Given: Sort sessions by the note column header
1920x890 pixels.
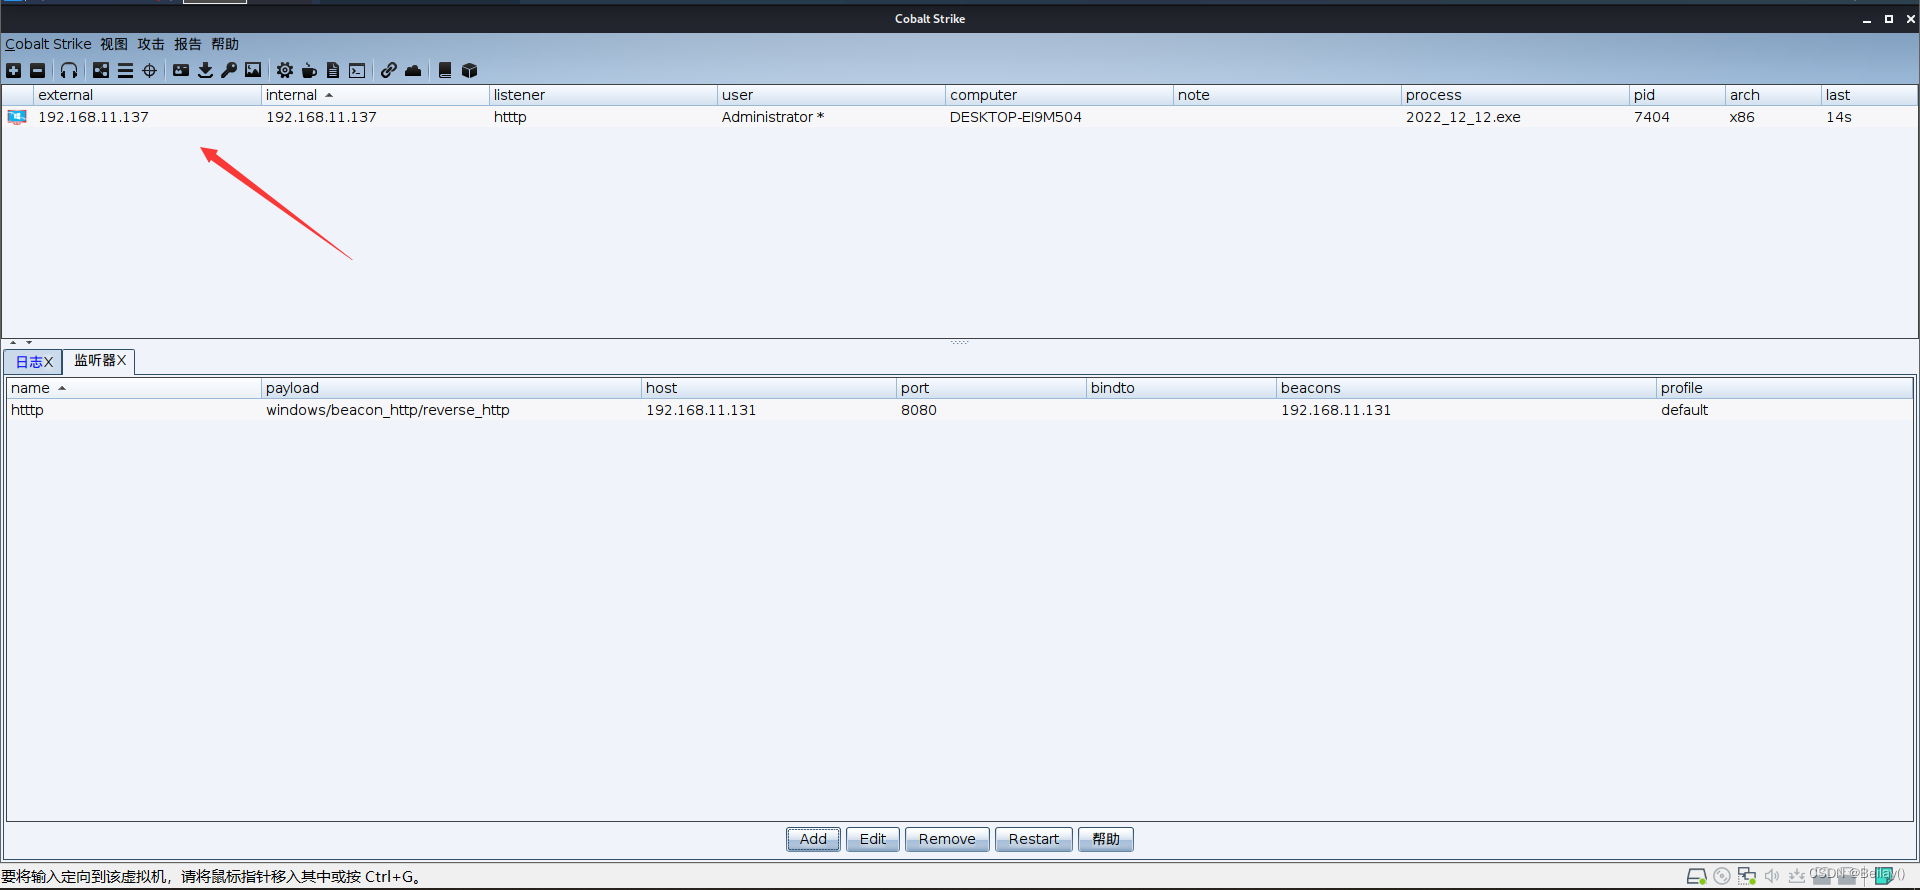Looking at the screenshot, I should pyautogui.click(x=1287, y=95).
